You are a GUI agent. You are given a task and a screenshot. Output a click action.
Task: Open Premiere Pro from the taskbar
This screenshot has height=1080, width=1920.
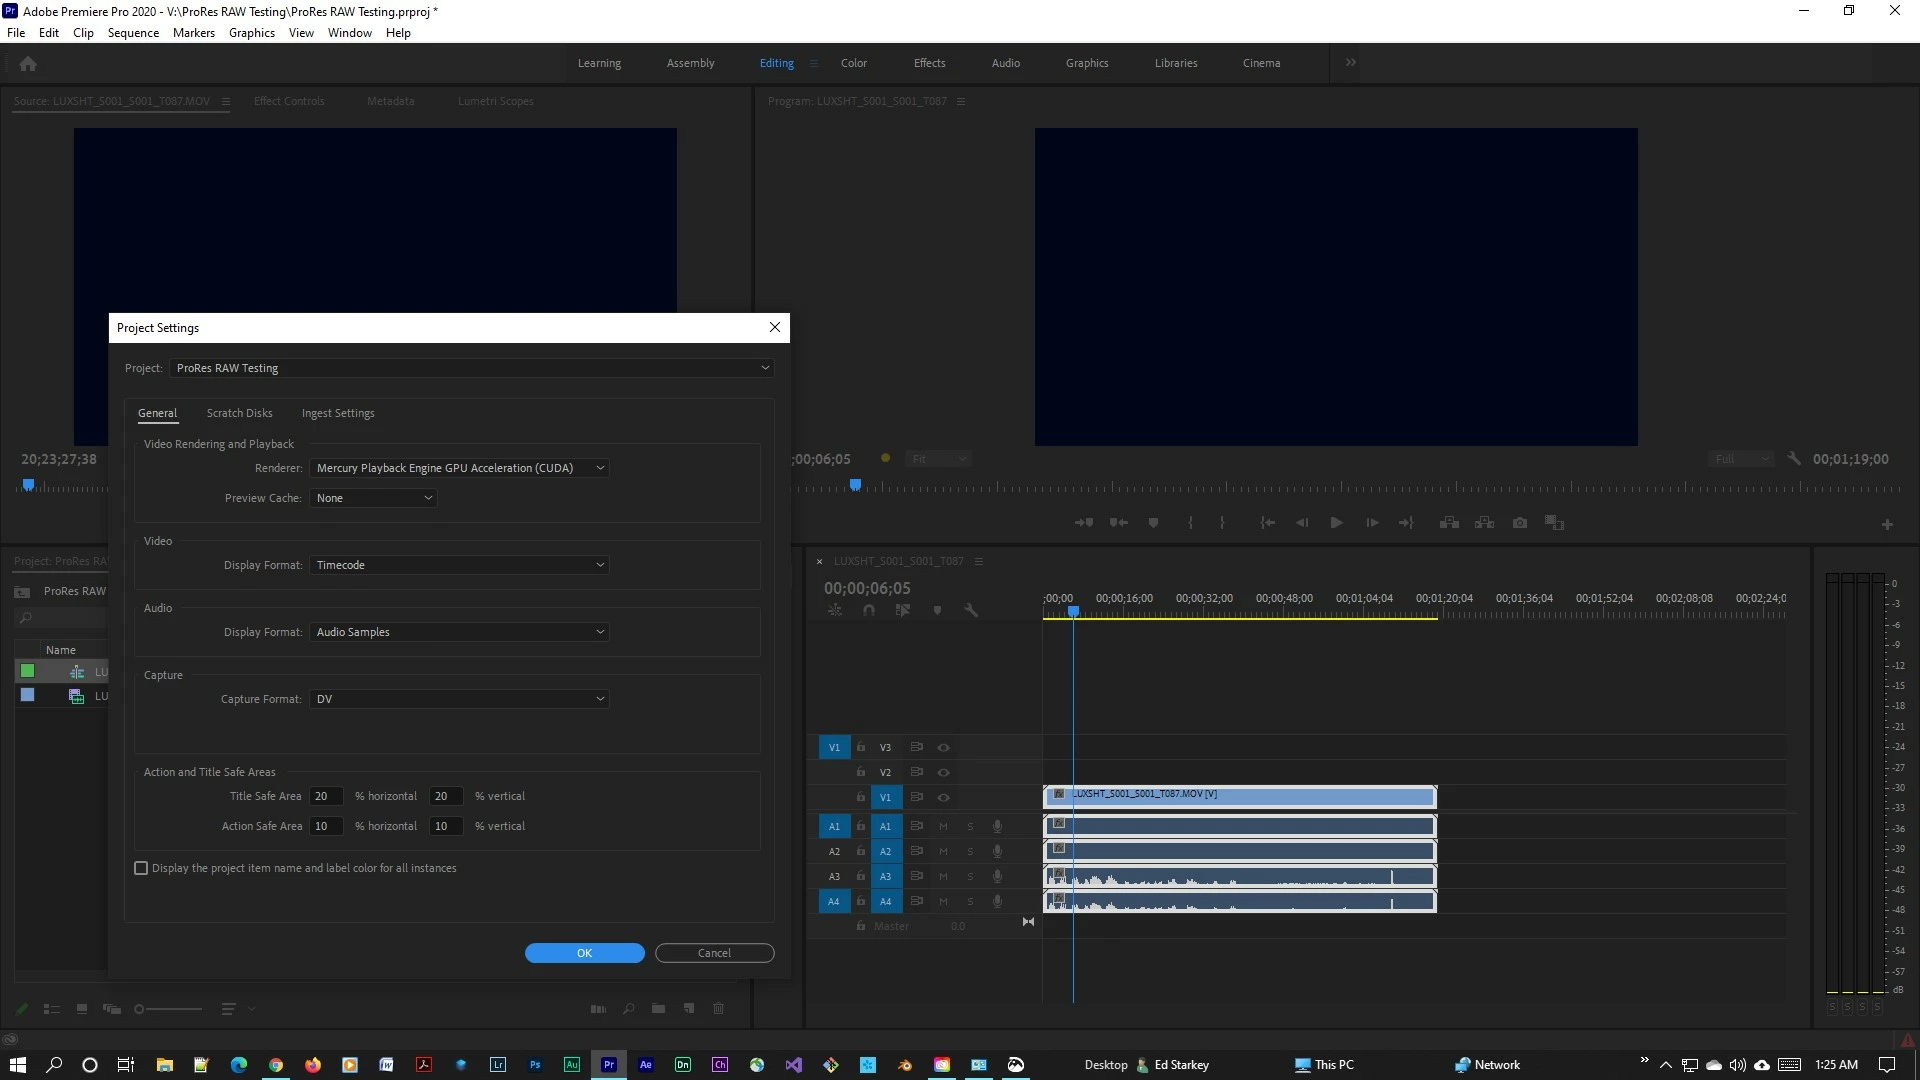point(608,1065)
